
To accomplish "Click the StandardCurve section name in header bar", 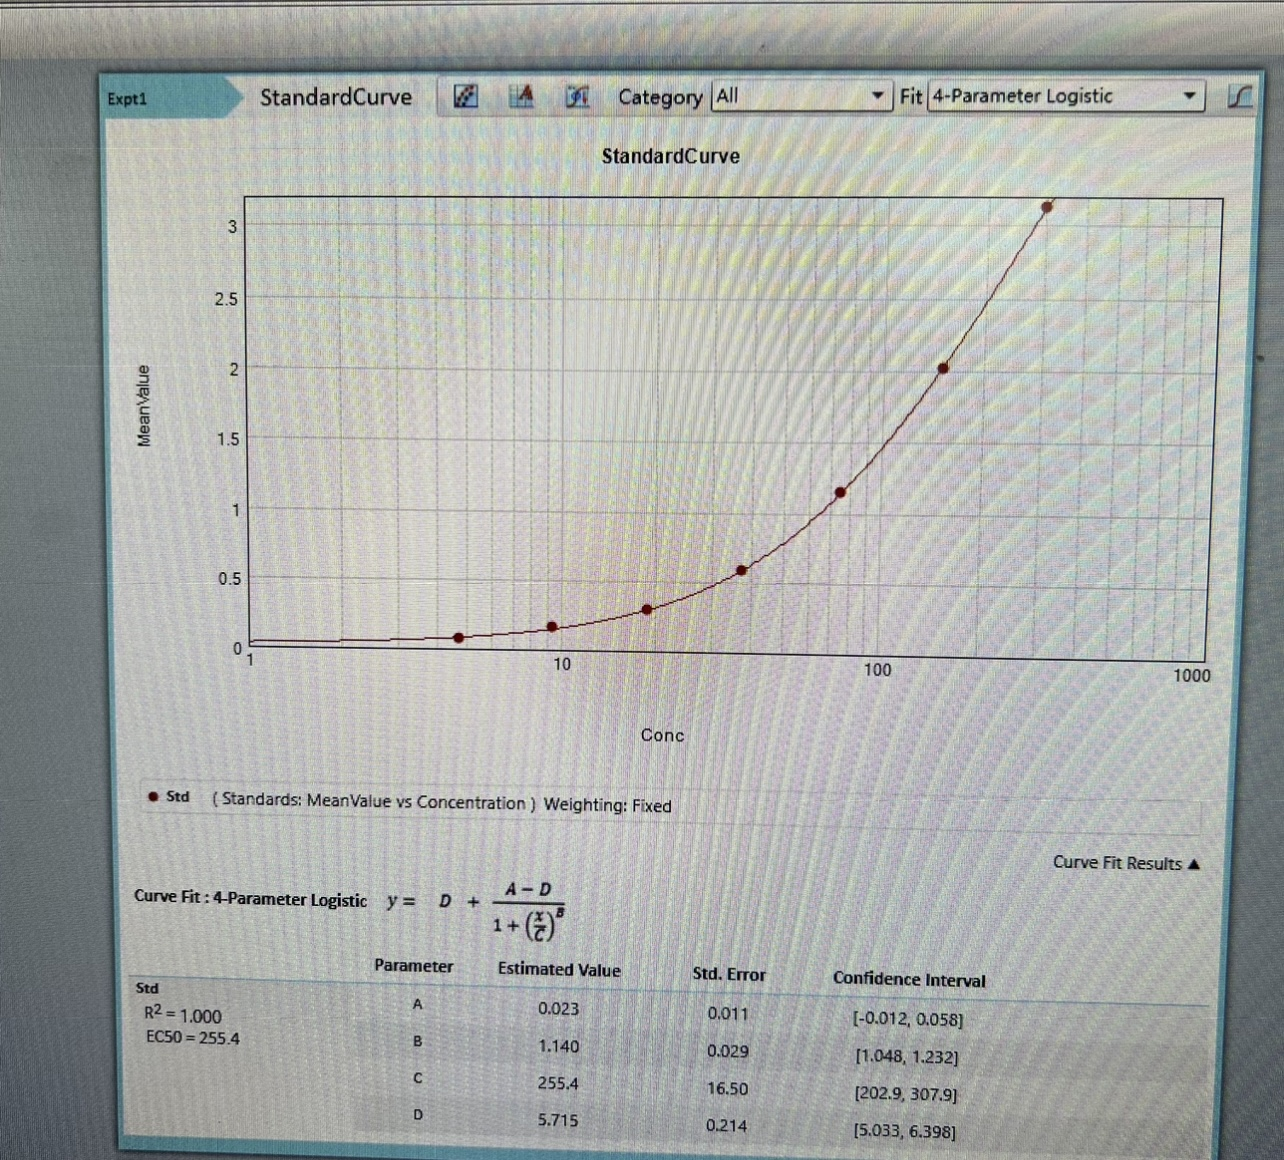I will [336, 97].
